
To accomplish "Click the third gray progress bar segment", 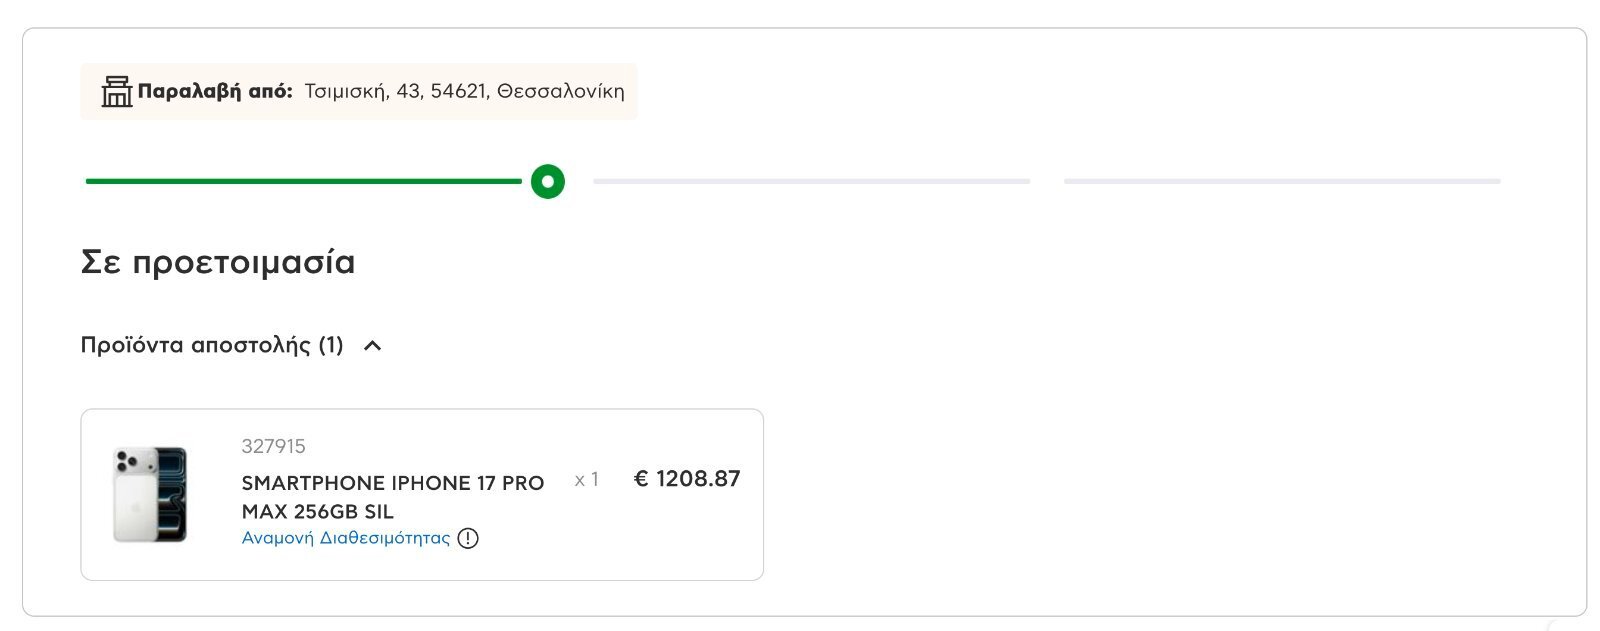I will point(1282,181).
